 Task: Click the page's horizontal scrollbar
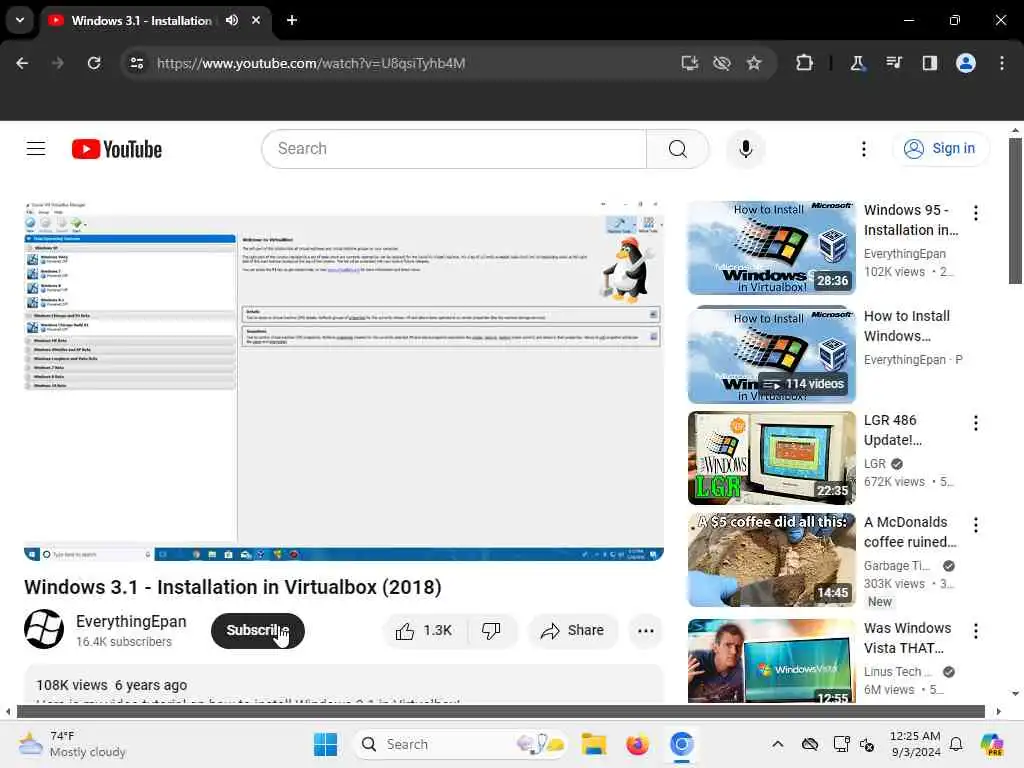coord(500,711)
